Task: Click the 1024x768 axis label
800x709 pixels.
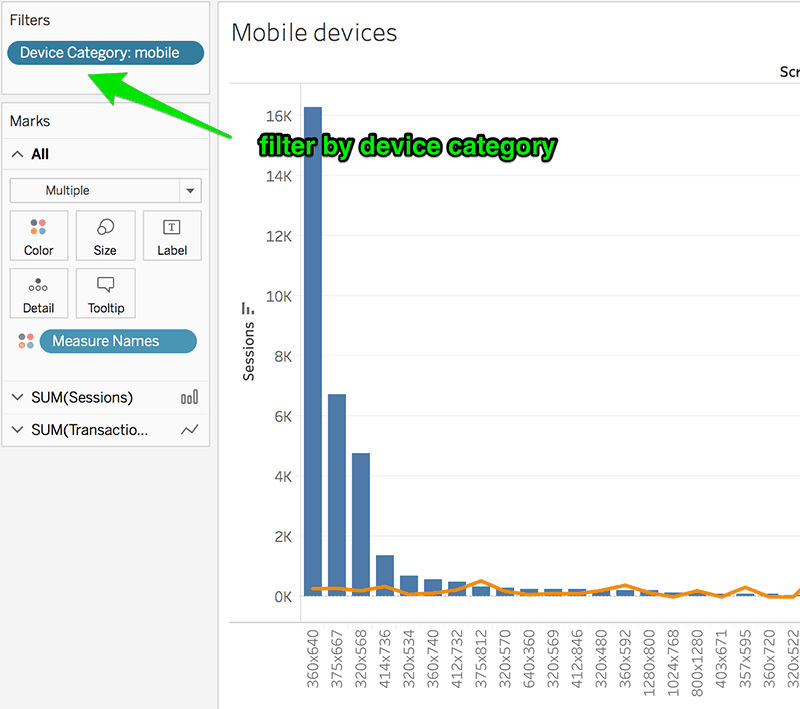Action: click(673, 663)
